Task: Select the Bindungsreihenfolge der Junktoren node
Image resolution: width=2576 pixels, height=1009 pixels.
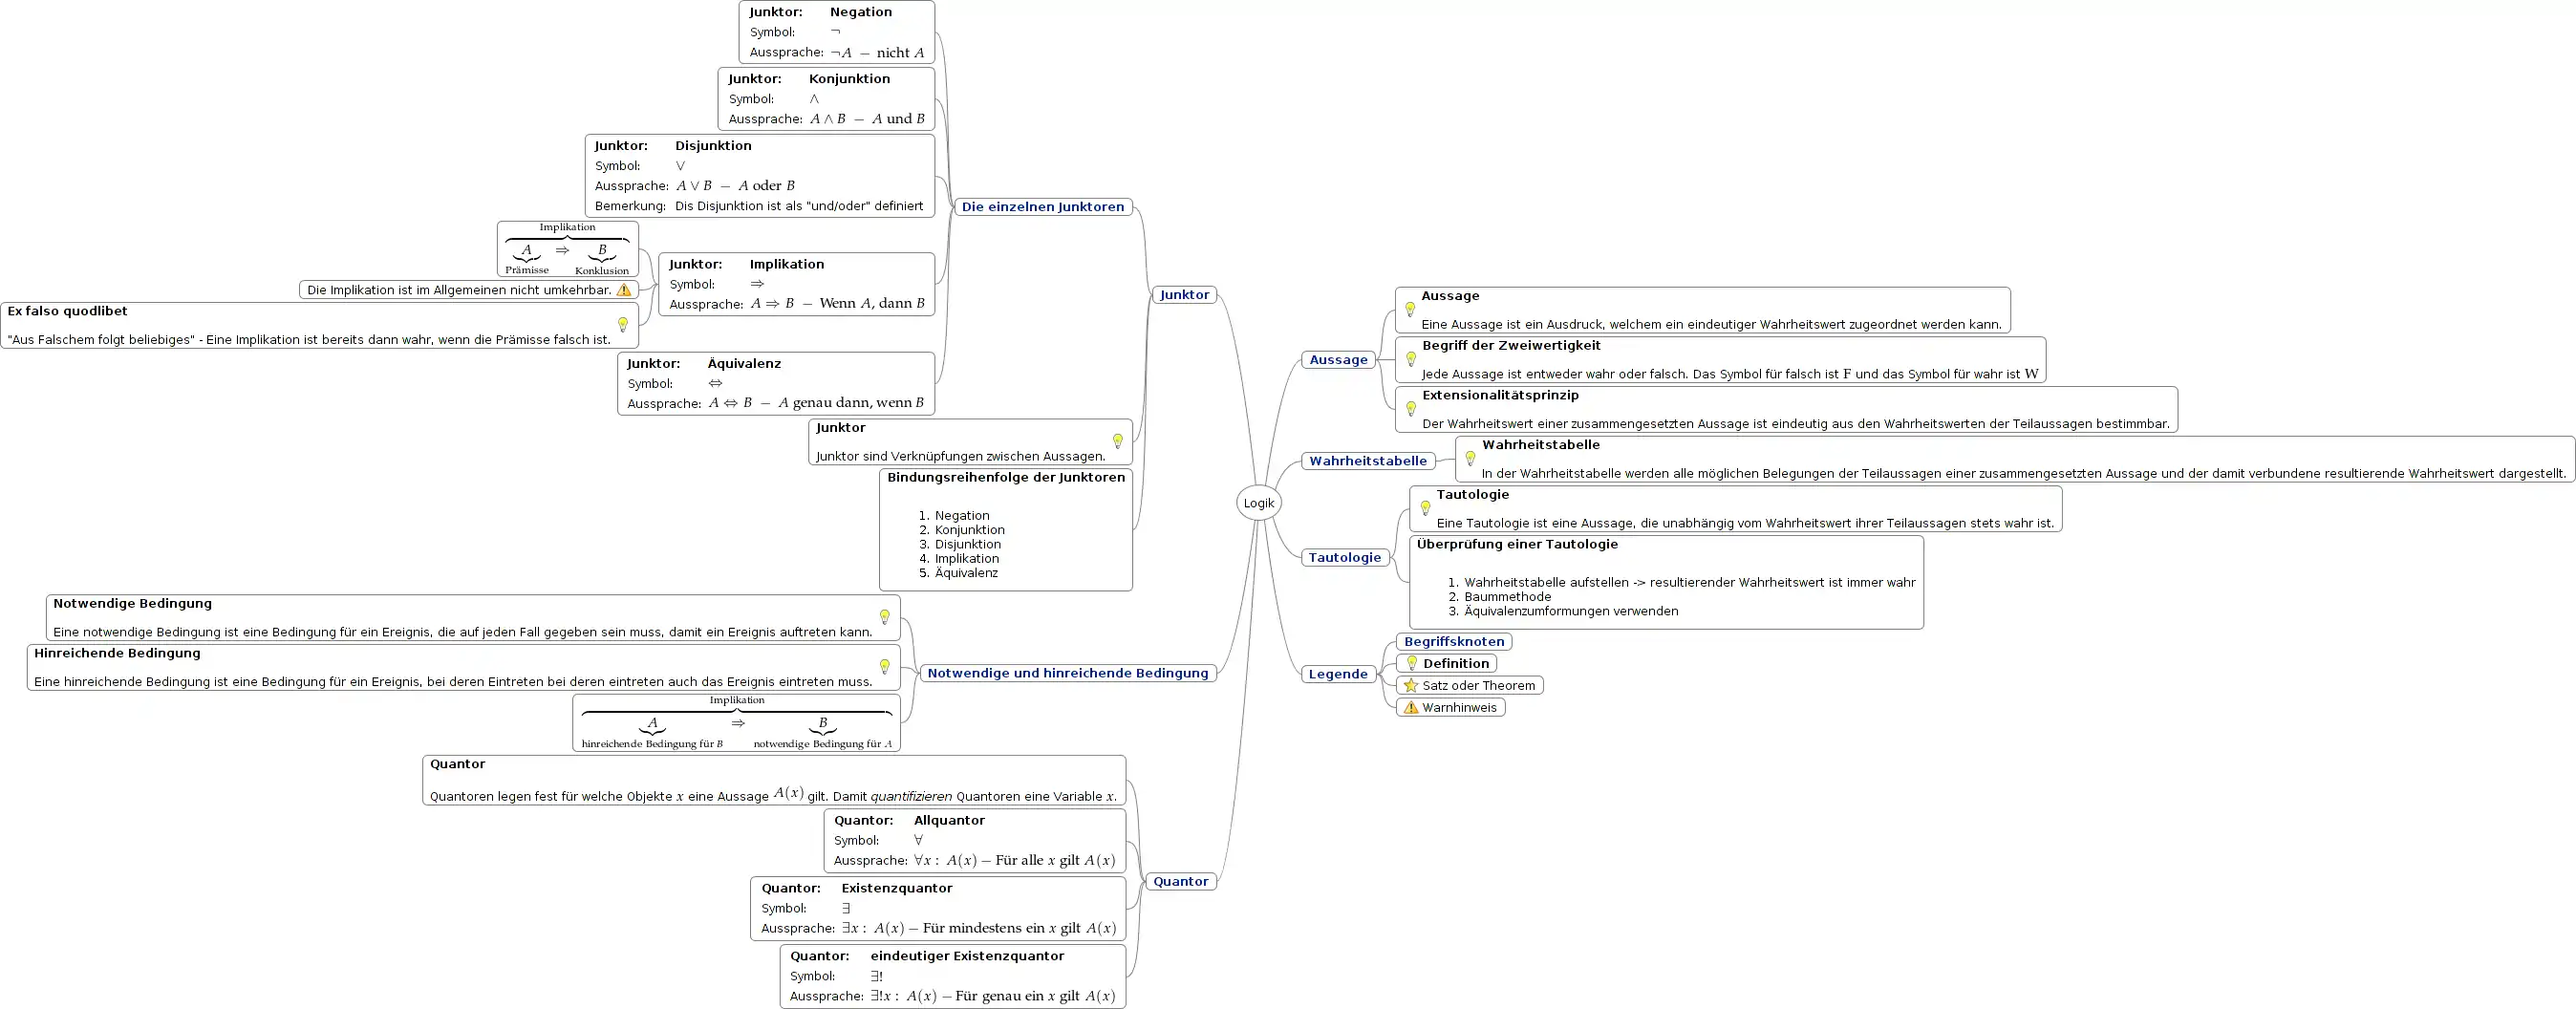Action: [x=1006, y=530]
